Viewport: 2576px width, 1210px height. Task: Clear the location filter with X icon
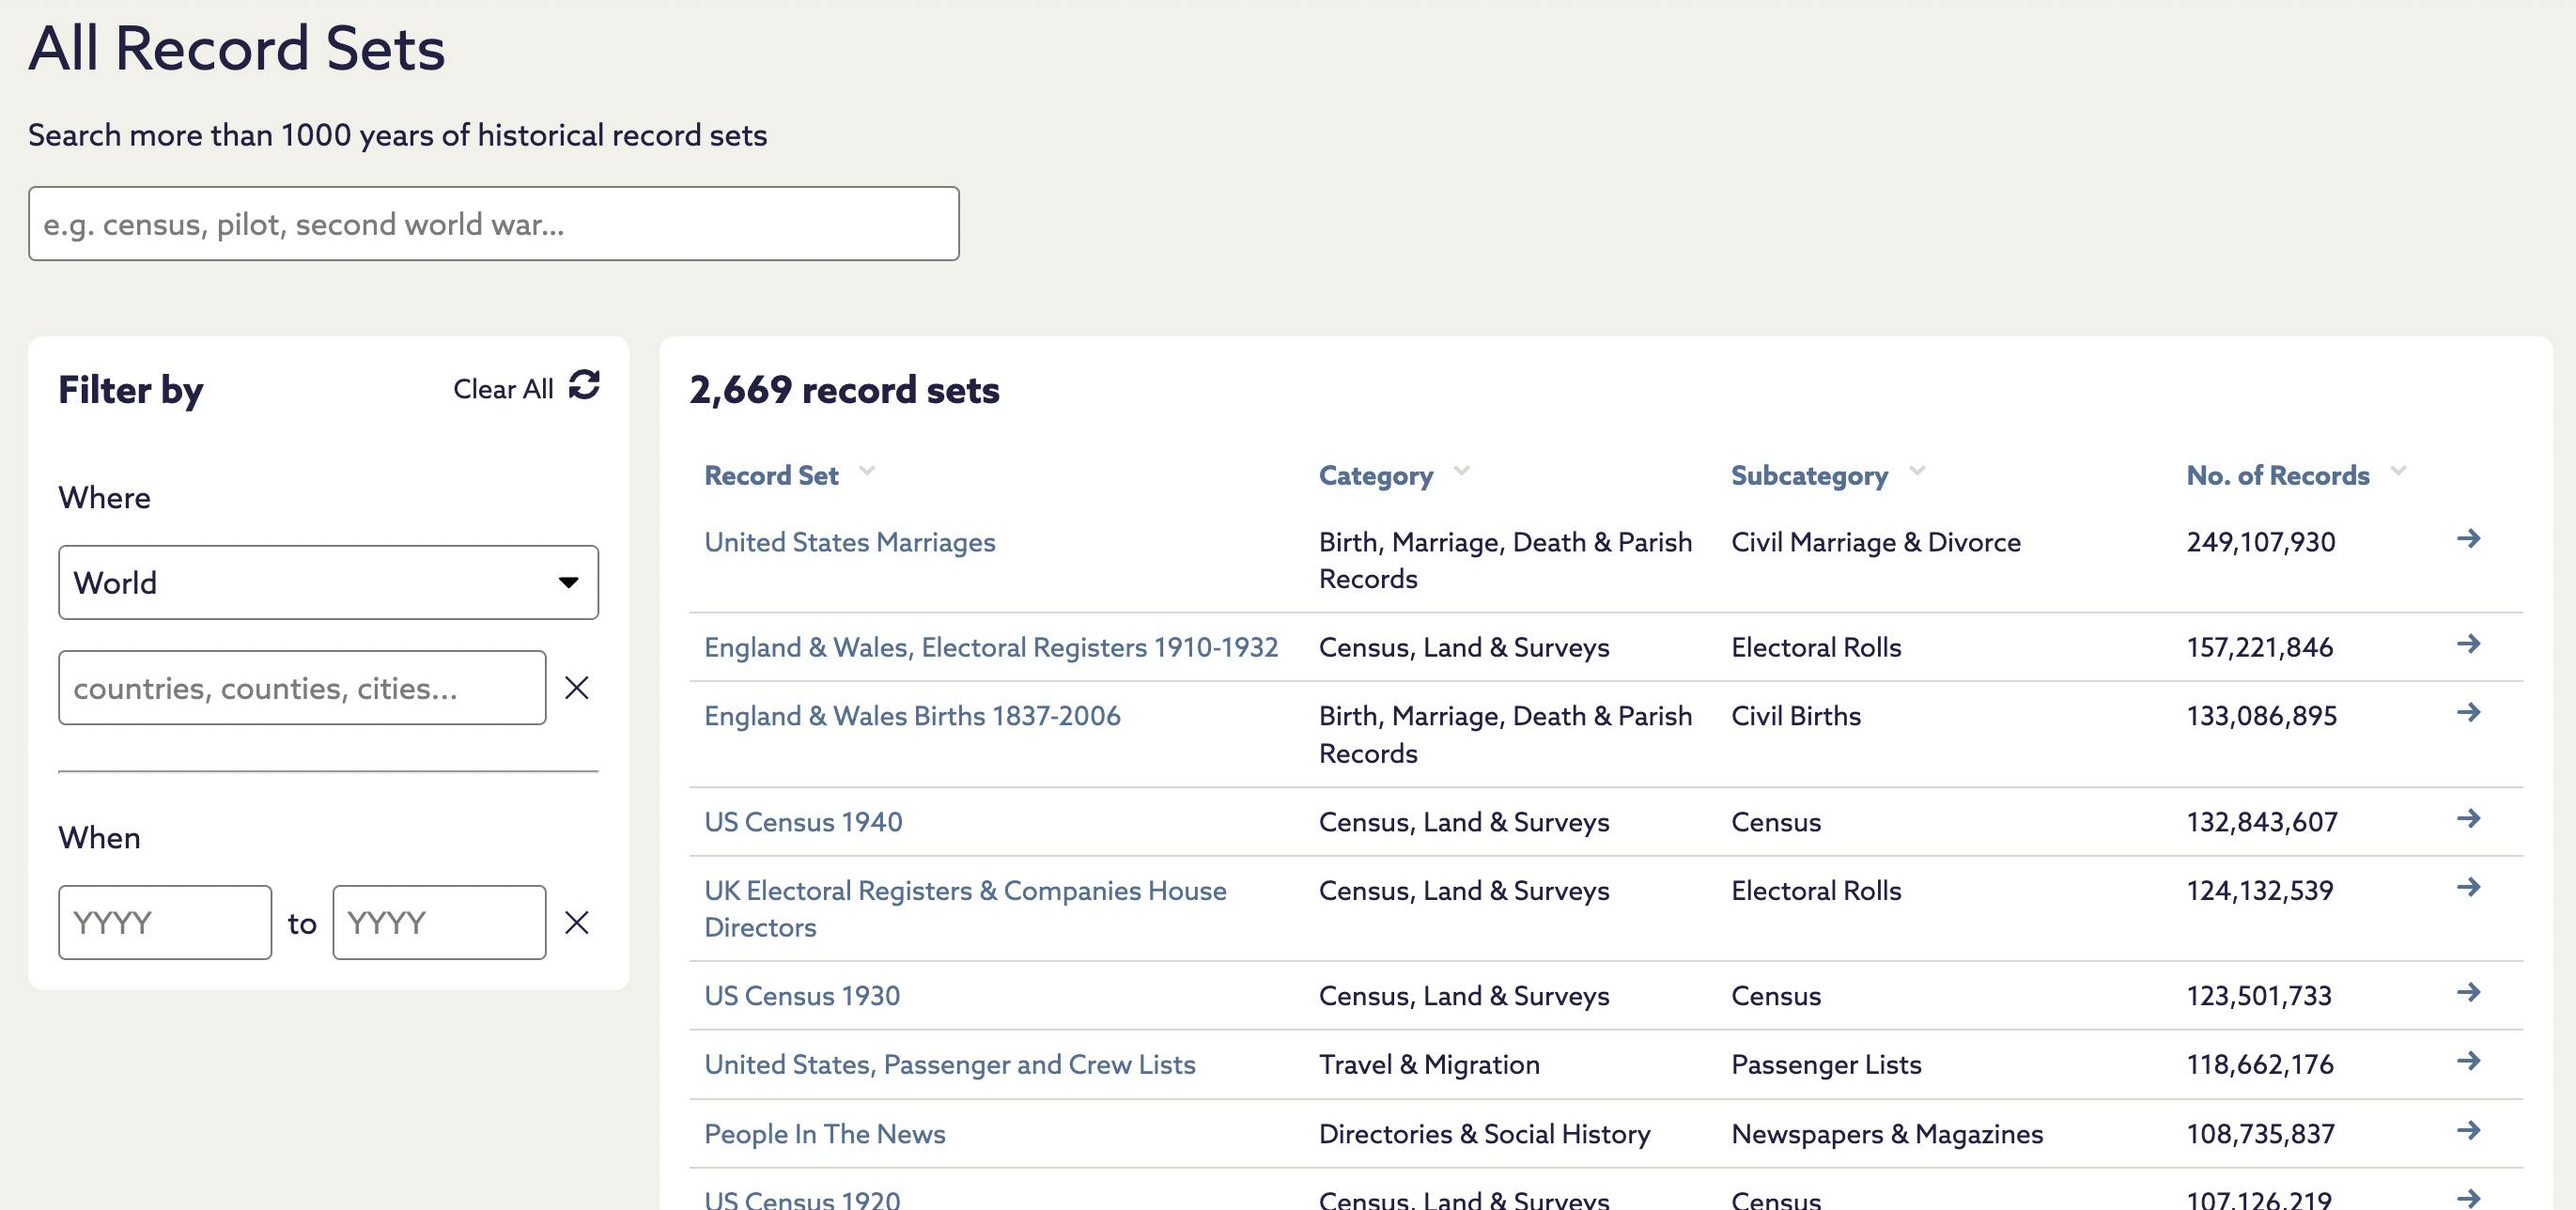point(577,688)
